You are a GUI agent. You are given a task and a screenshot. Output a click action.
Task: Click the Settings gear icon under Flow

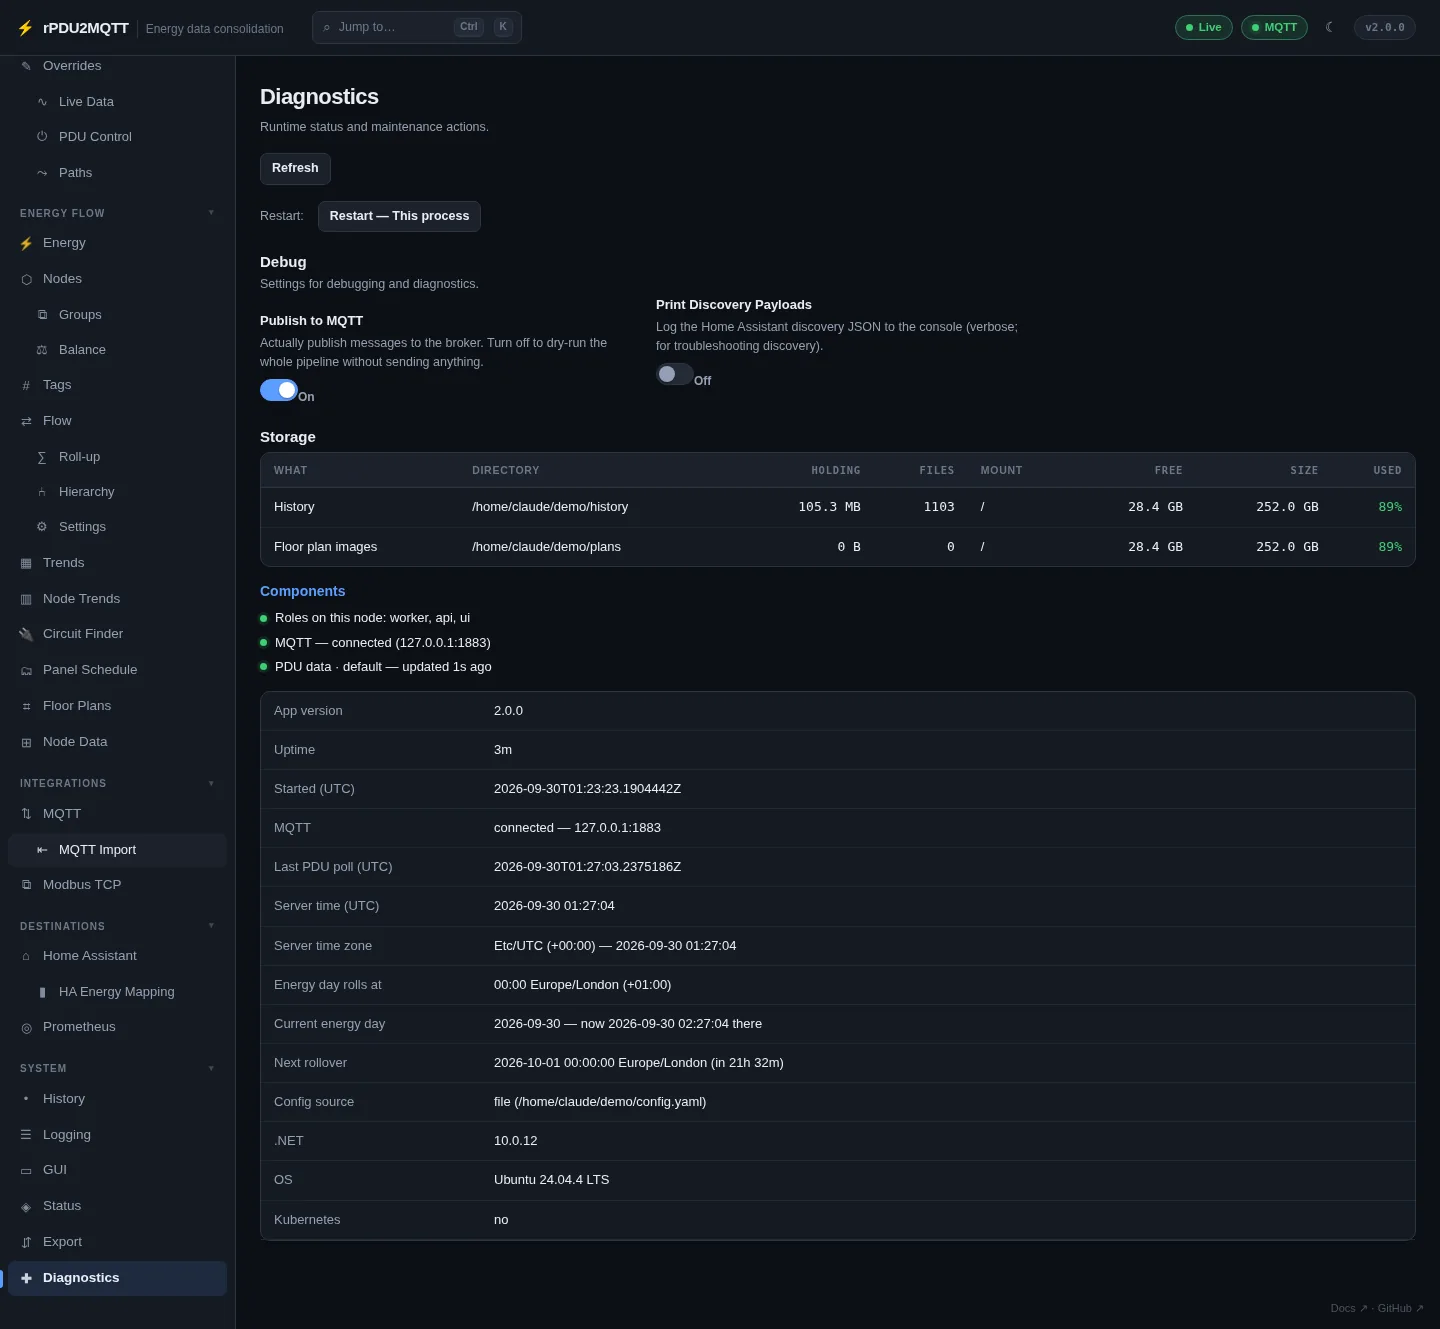pos(42,527)
